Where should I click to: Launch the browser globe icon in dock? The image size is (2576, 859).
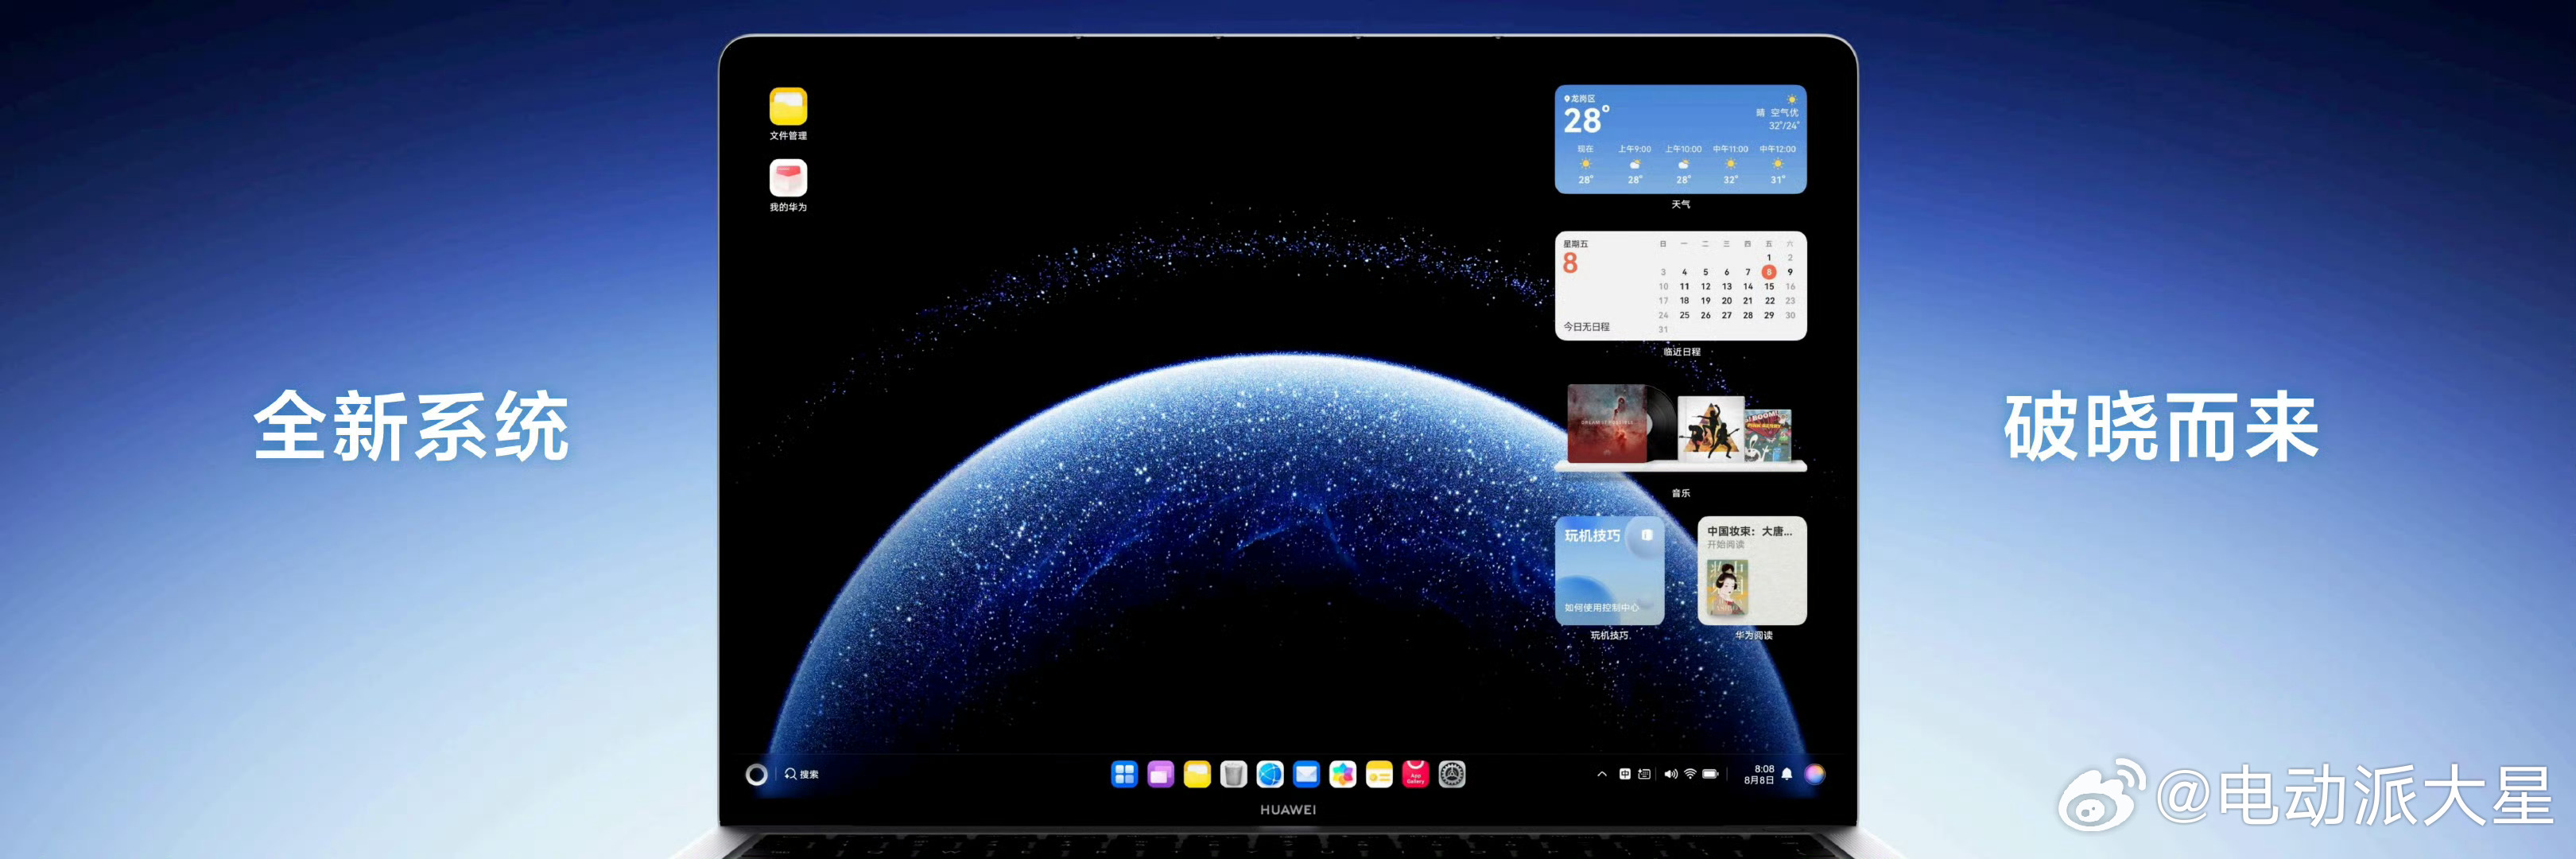pyautogui.click(x=1270, y=774)
